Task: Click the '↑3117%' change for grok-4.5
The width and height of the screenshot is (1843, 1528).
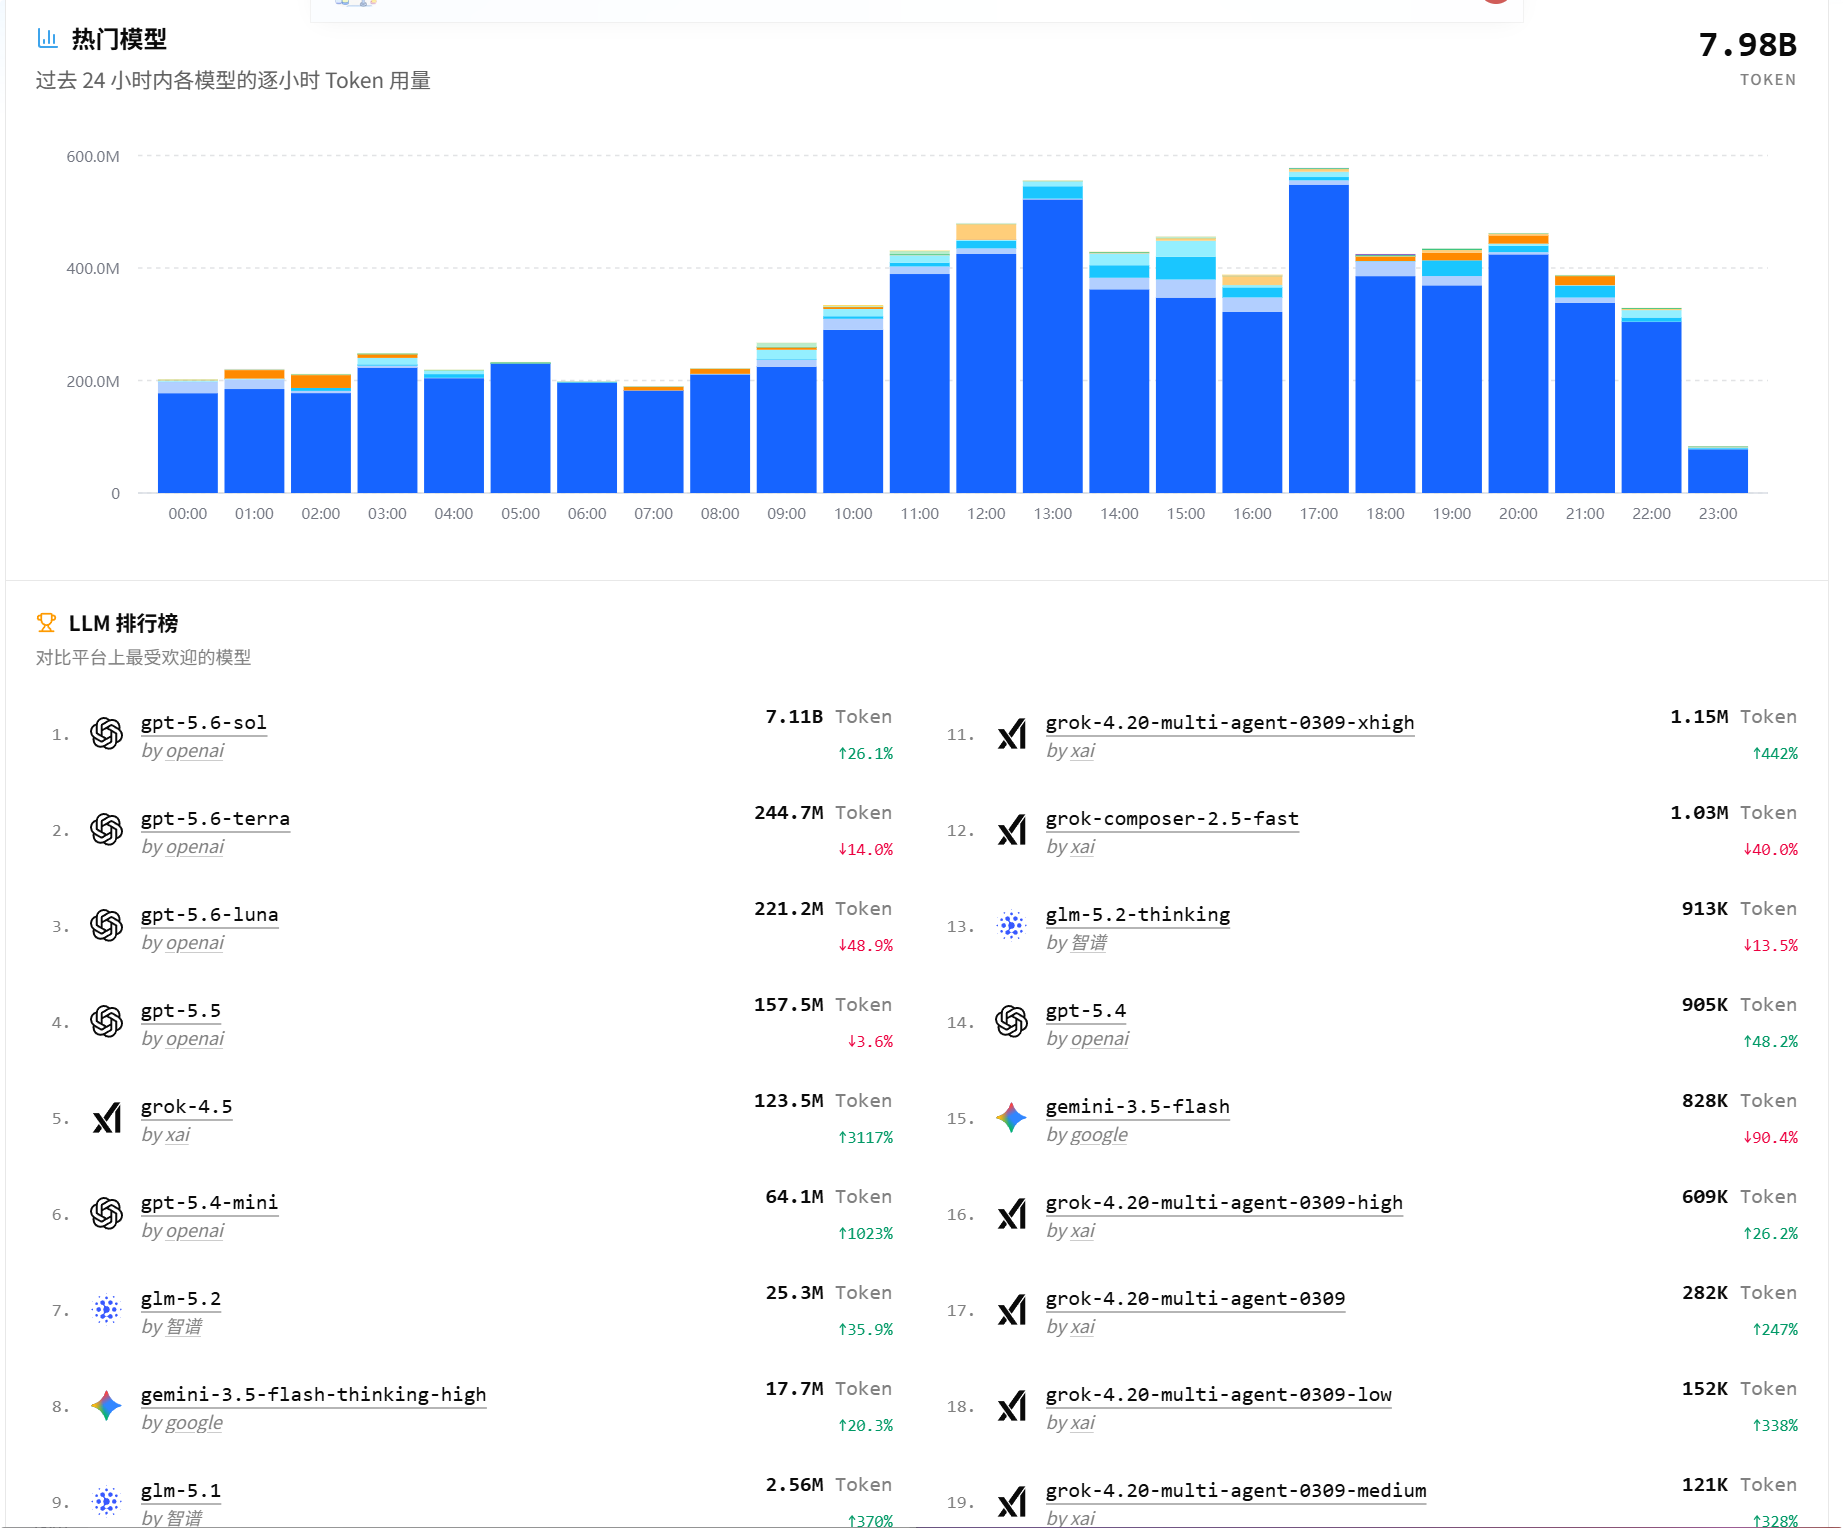Action: [x=865, y=1138]
